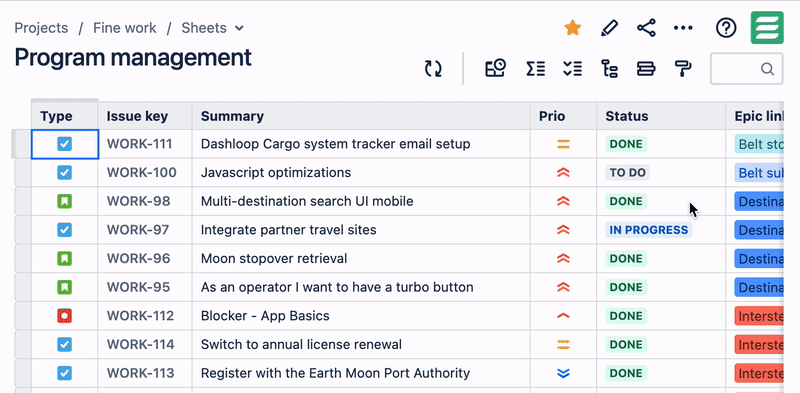Open the share icon
The image size is (800, 393).
pyautogui.click(x=646, y=28)
